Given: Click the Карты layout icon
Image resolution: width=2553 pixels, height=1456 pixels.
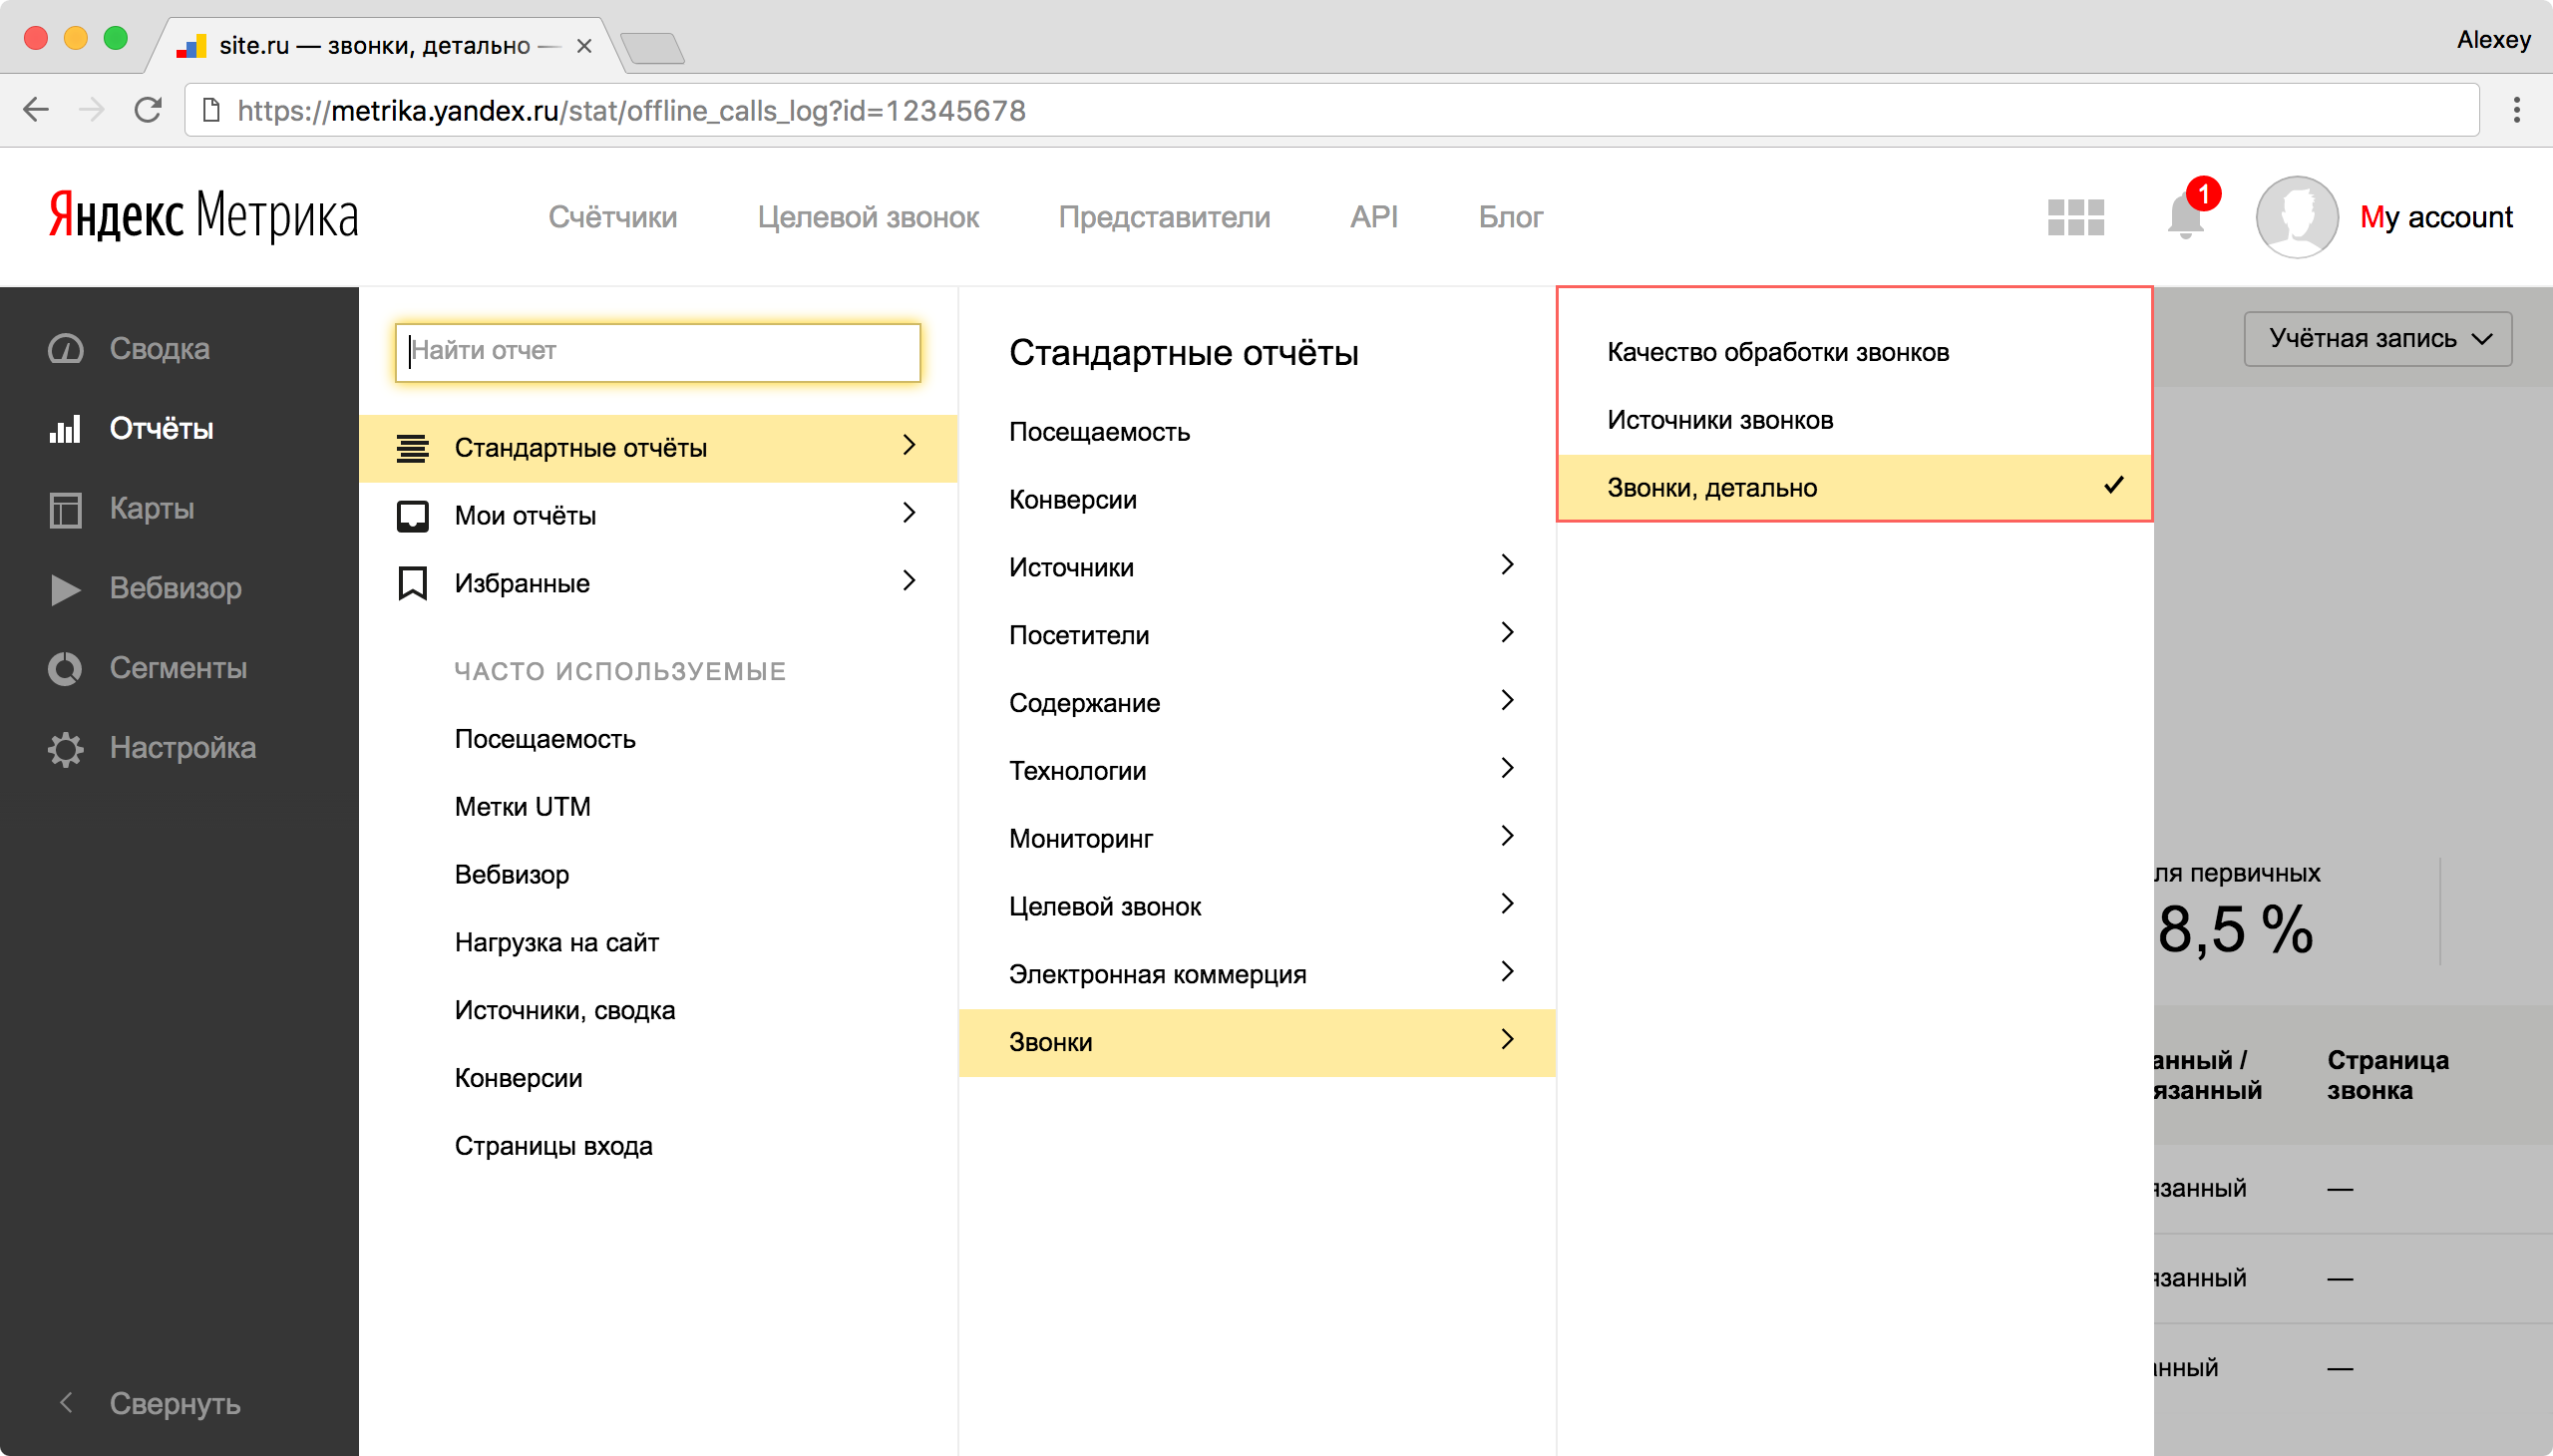Looking at the screenshot, I should 66,509.
